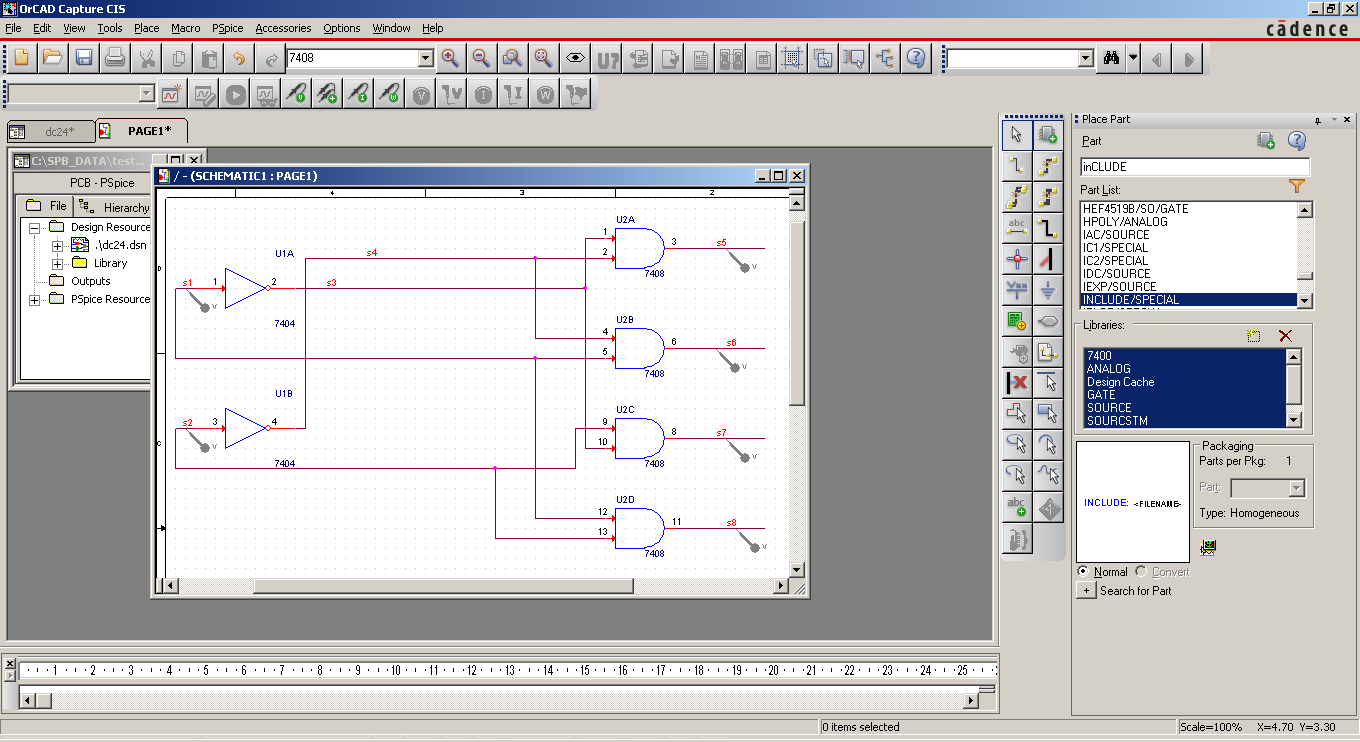
Task: Click the Undo arrow icon
Action: (240, 58)
